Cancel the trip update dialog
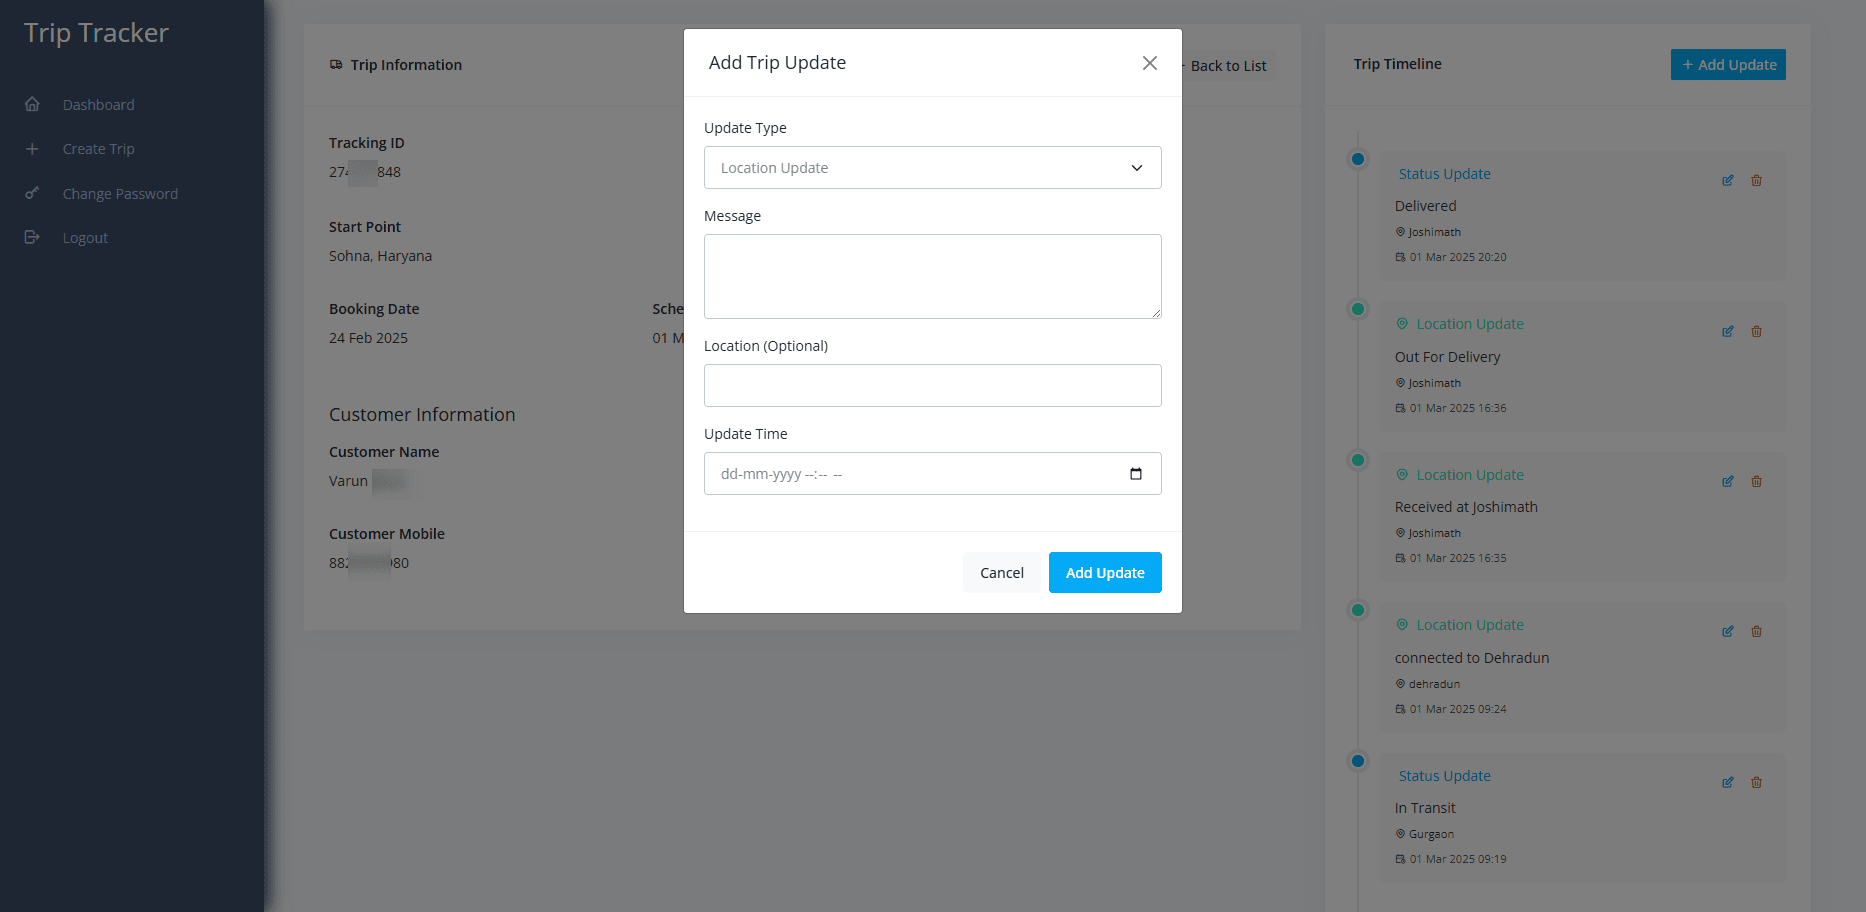 1001,573
